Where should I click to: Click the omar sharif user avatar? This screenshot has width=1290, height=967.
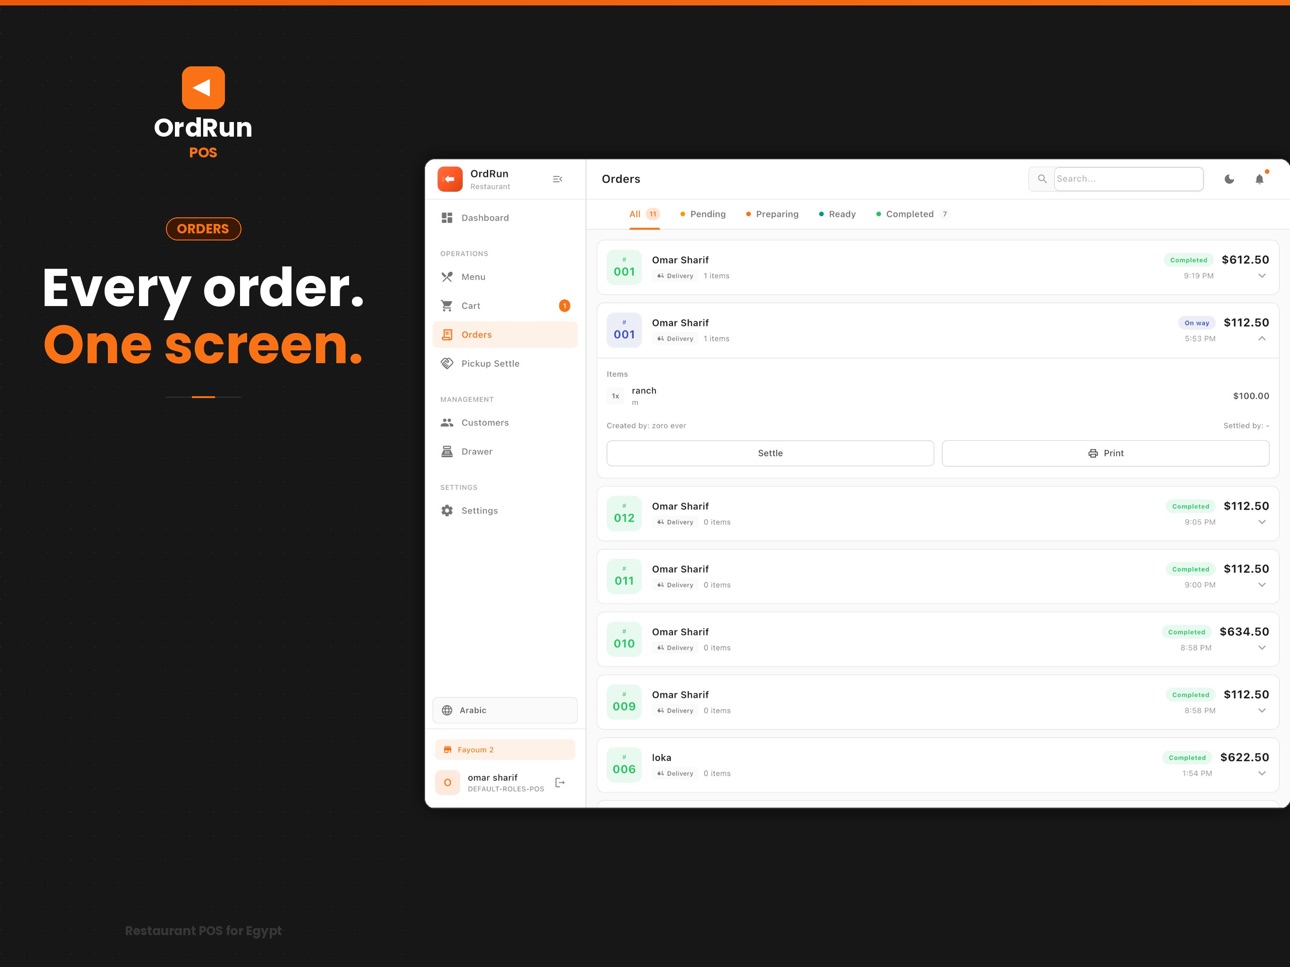coord(448,783)
